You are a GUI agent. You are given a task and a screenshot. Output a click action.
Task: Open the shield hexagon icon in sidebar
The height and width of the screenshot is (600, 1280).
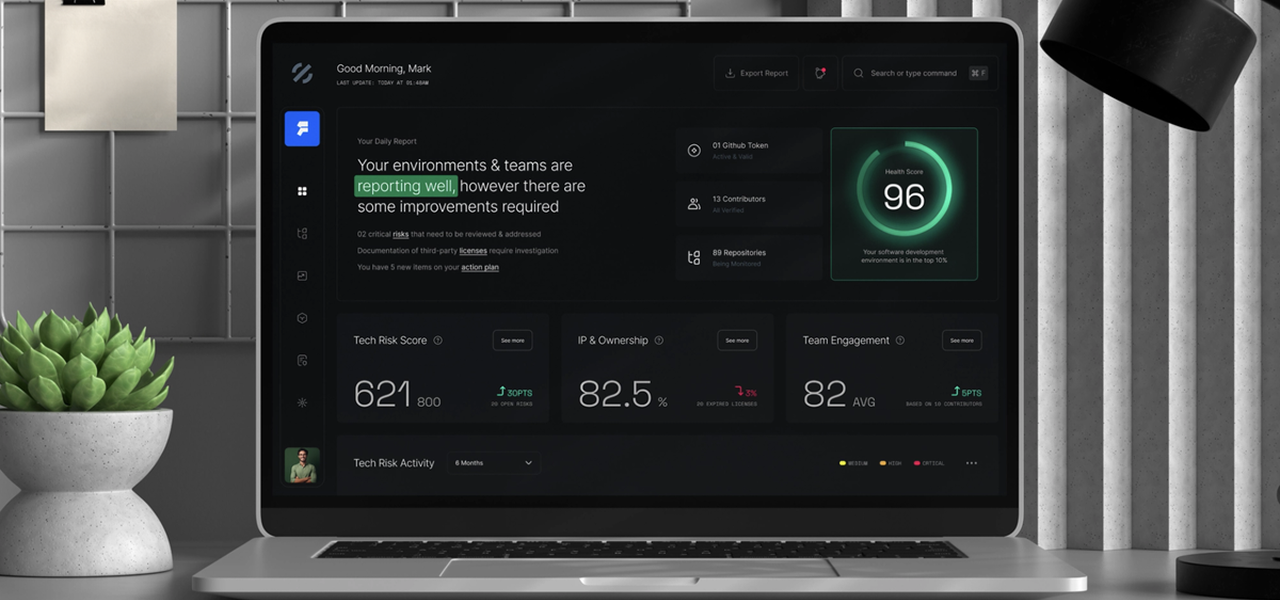(x=302, y=318)
